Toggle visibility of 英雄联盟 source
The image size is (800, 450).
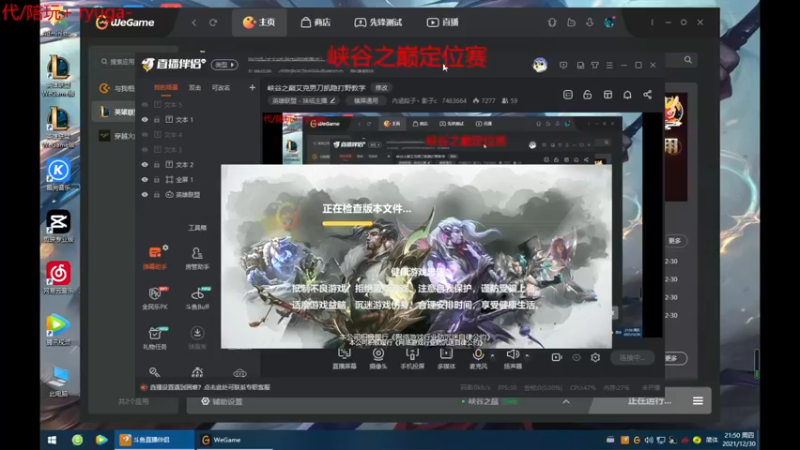(145, 195)
